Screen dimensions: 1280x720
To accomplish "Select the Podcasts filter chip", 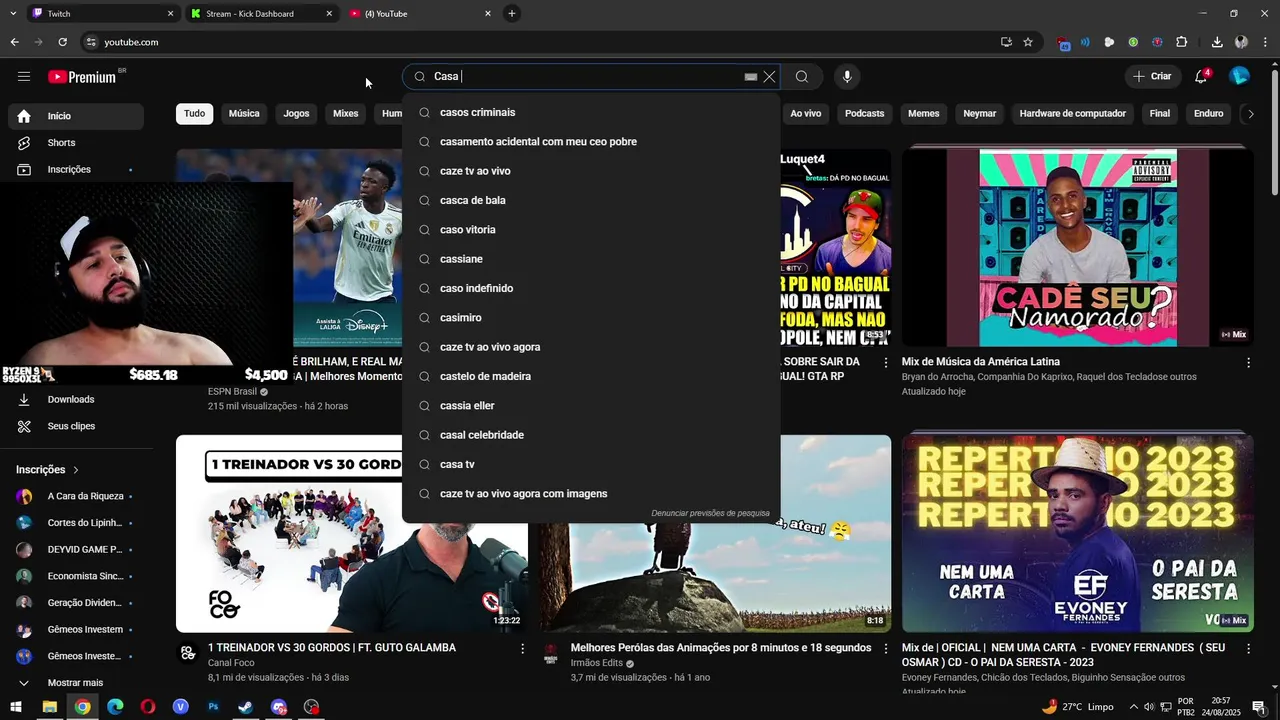I will point(864,113).
